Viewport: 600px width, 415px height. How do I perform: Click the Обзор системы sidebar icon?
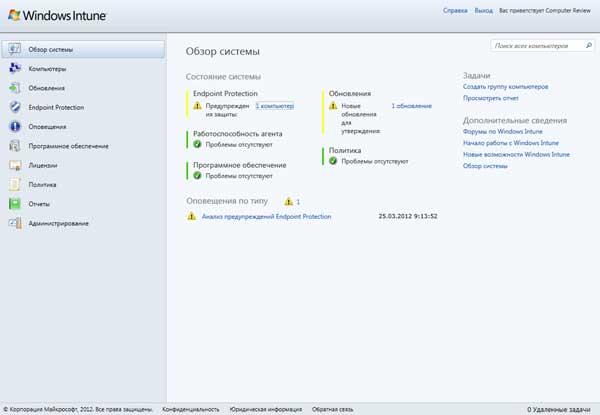point(15,49)
